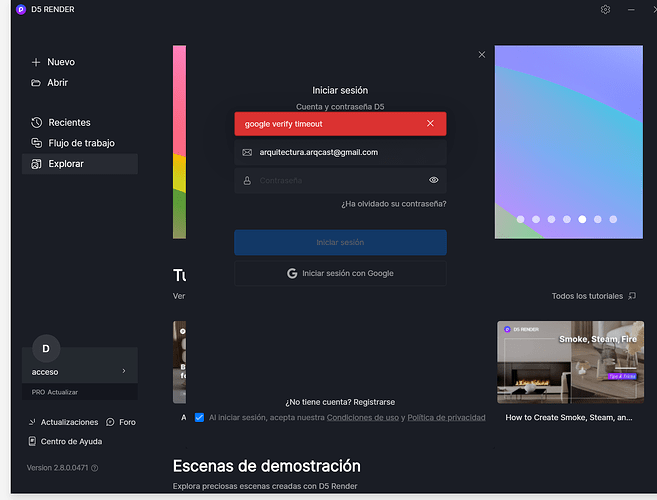The image size is (657, 500).
Task: Click the colorful gradient banner image
Action: click(x=569, y=142)
